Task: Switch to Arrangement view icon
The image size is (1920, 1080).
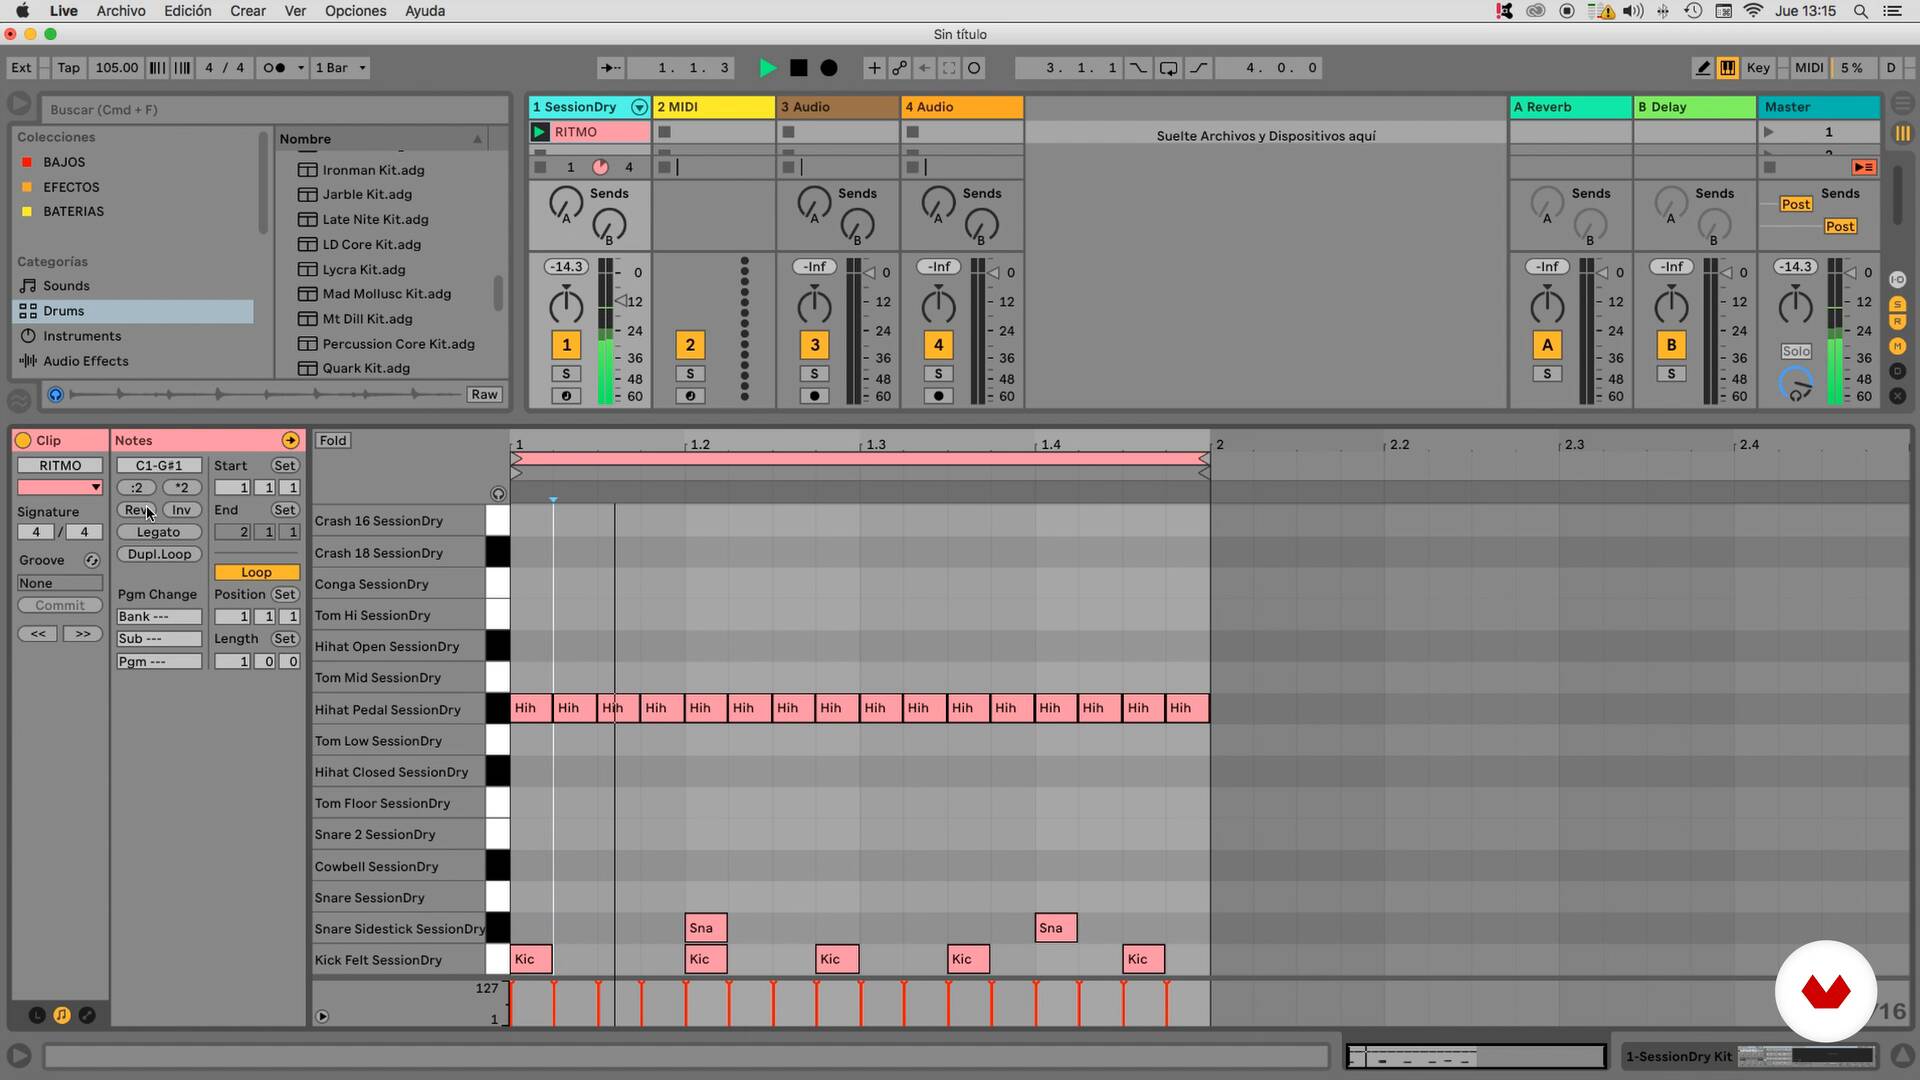Action: pos(1902,105)
